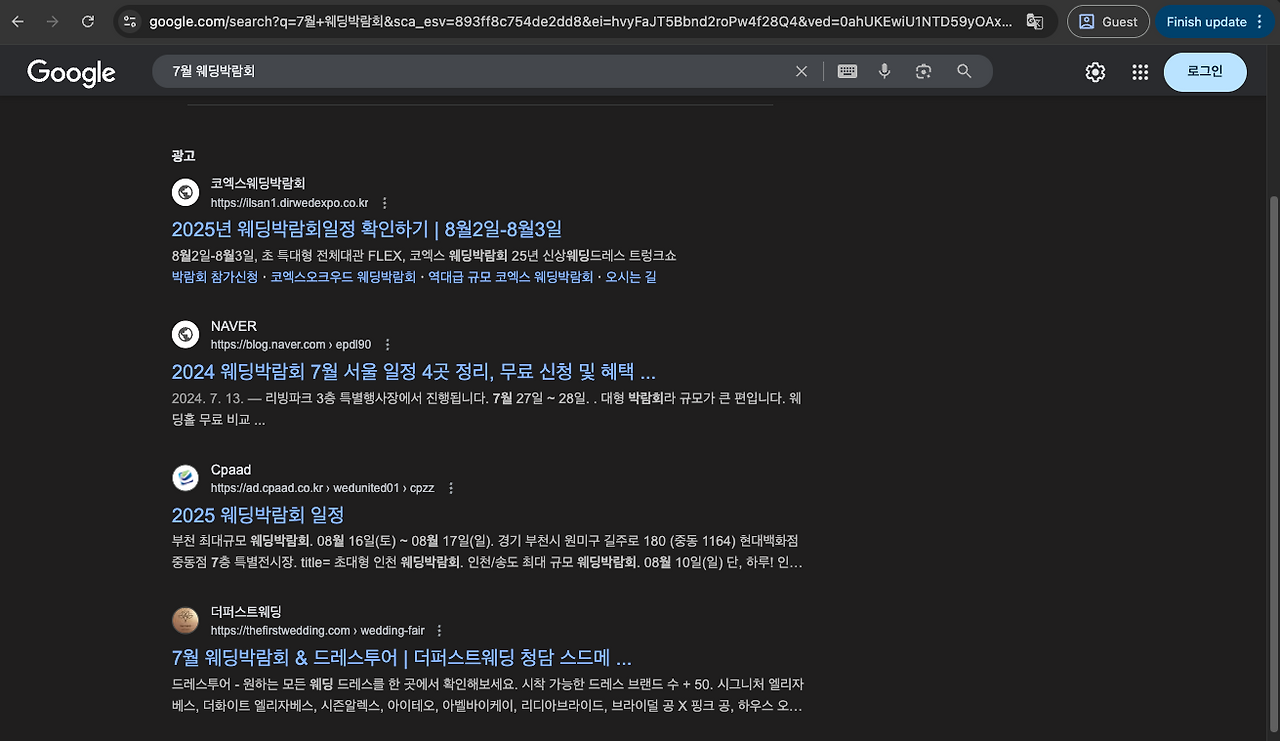This screenshot has height=741, width=1280.
Task: Open quick settings via the gear icon
Action: point(1095,71)
